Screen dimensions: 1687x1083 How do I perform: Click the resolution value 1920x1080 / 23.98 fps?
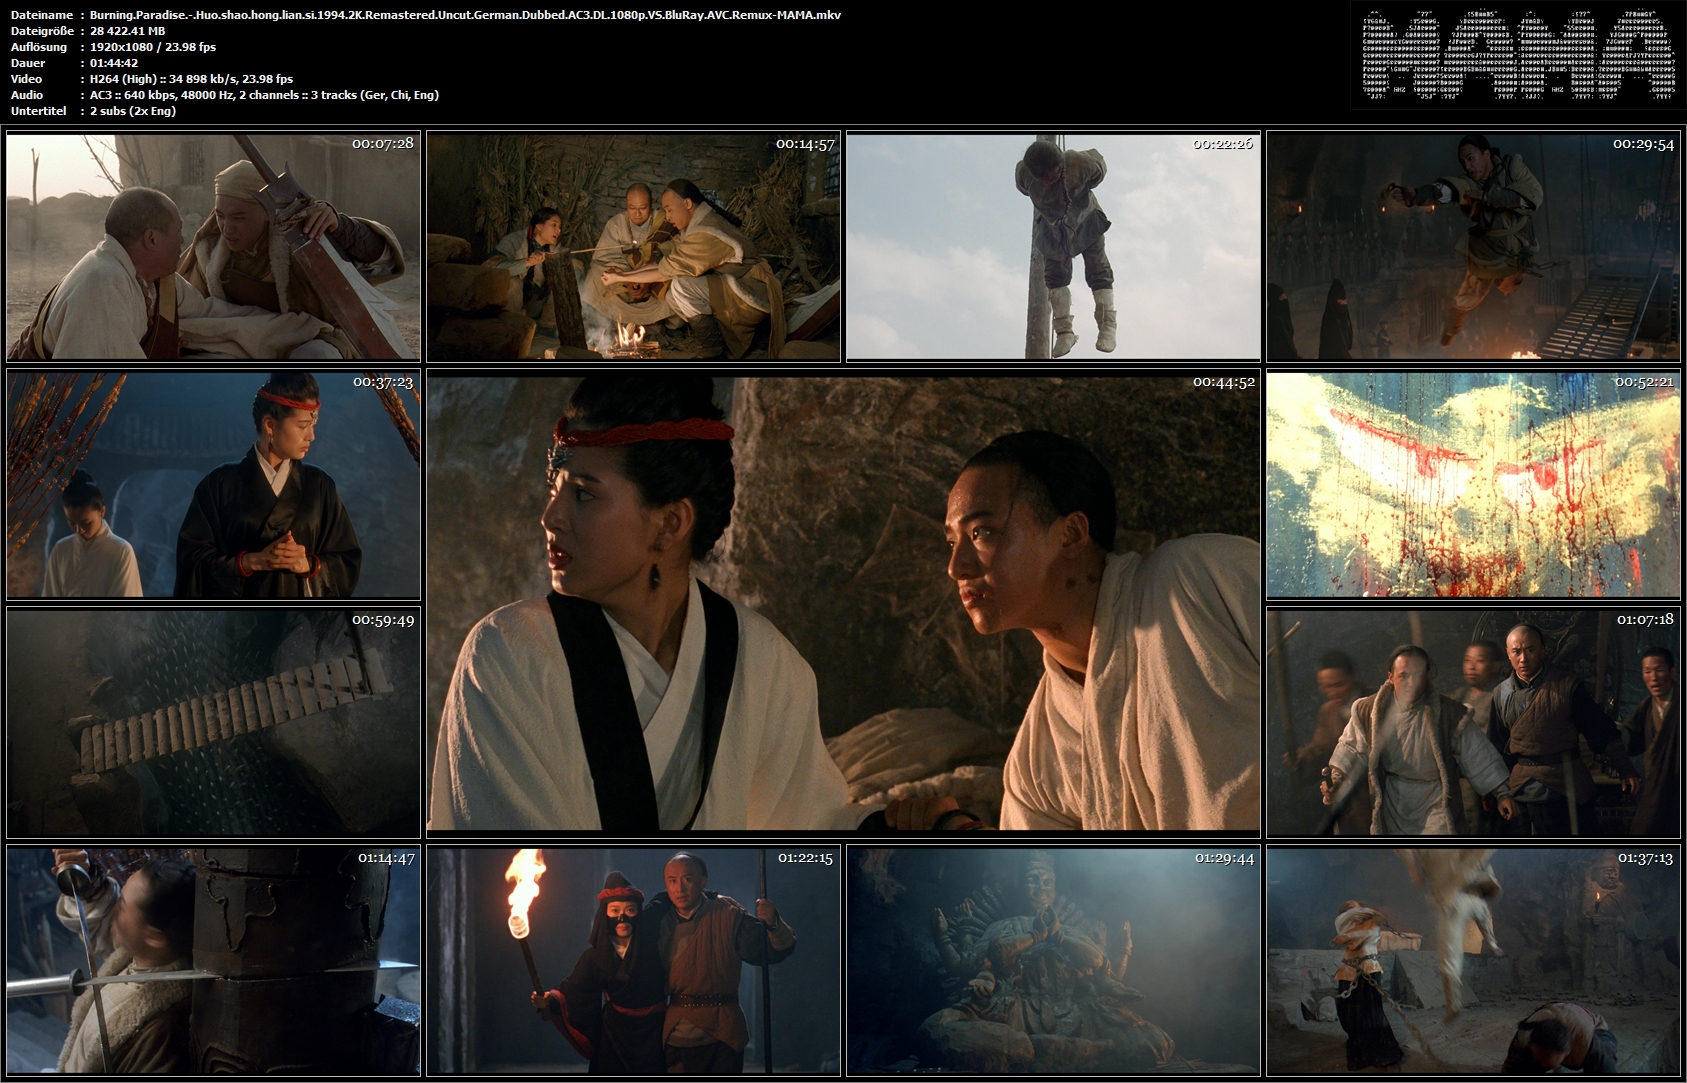tap(153, 47)
